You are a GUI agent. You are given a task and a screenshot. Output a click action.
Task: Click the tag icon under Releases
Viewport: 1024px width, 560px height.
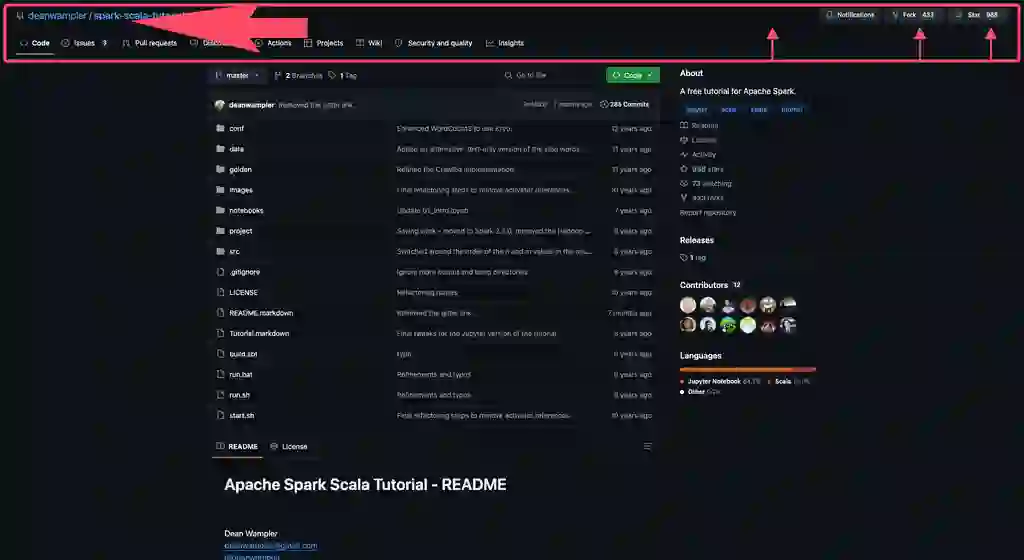pos(684,258)
